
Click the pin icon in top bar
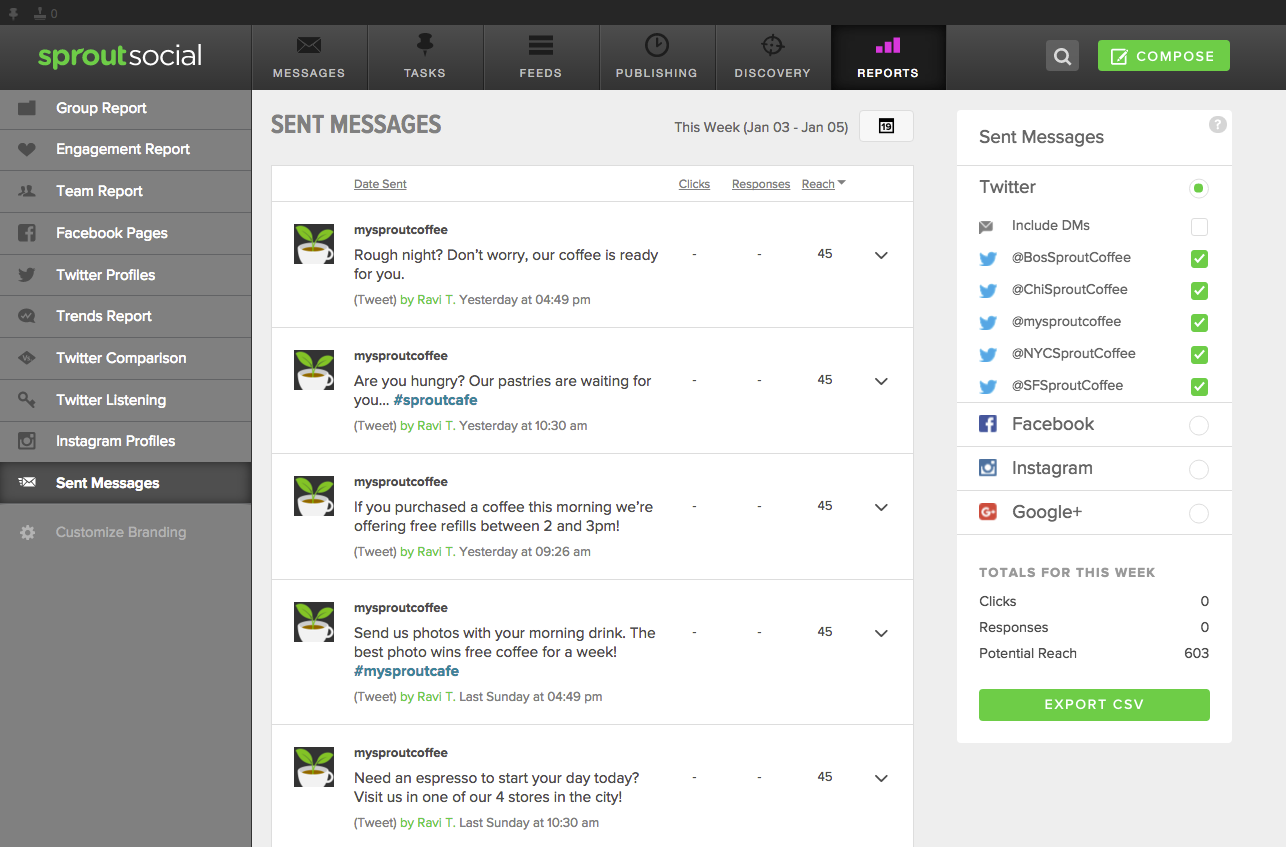coord(14,13)
